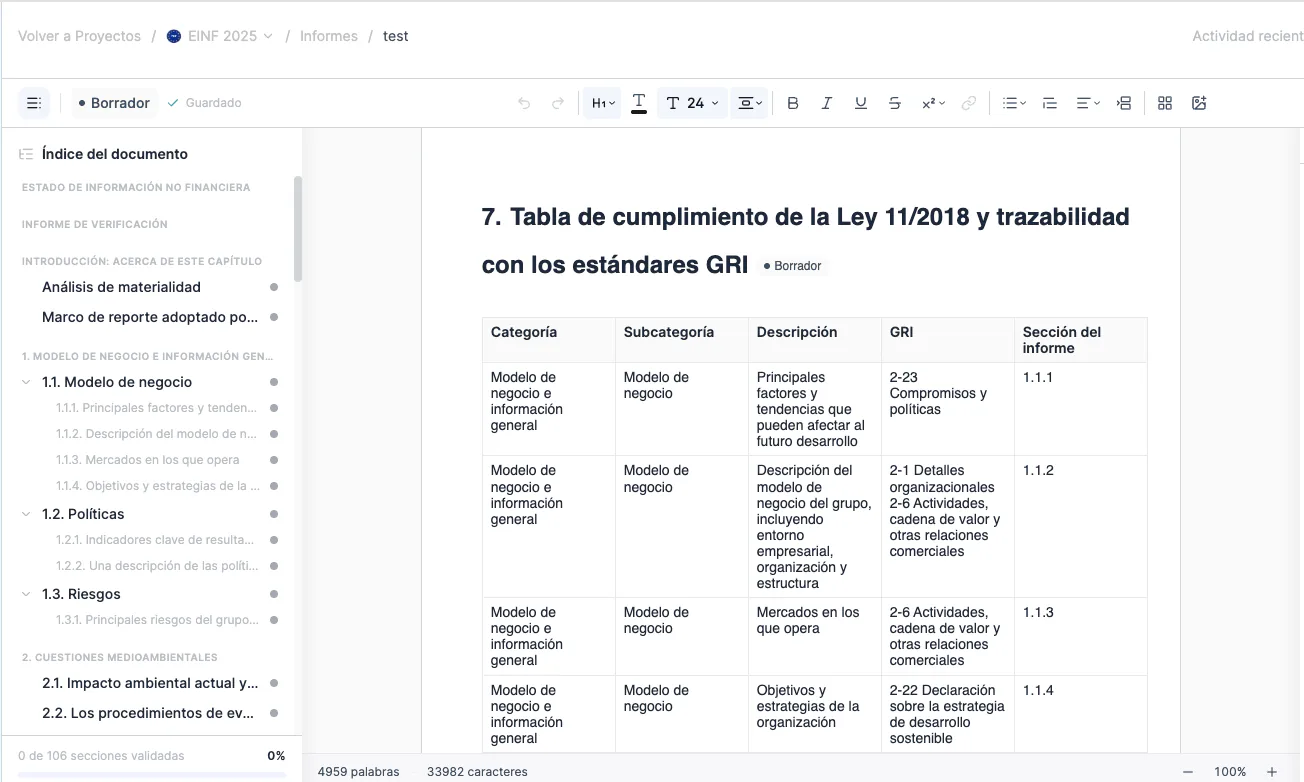
Task: Click the zoom out minus icon
Action: (x=1188, y=772)
